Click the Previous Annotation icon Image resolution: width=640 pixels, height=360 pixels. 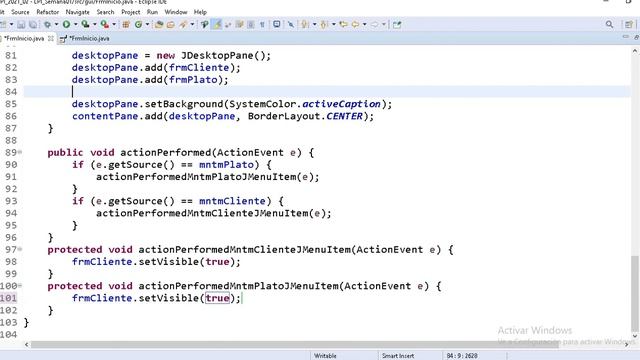(324, 25)
